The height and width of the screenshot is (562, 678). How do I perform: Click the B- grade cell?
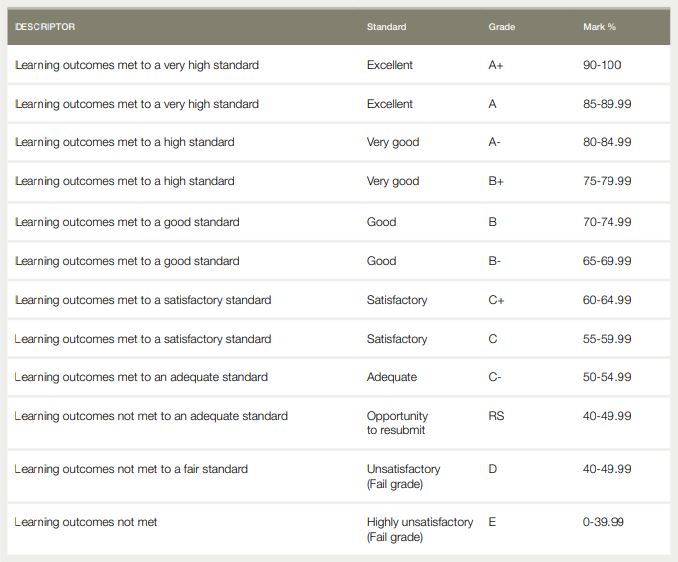coord(494,261)
